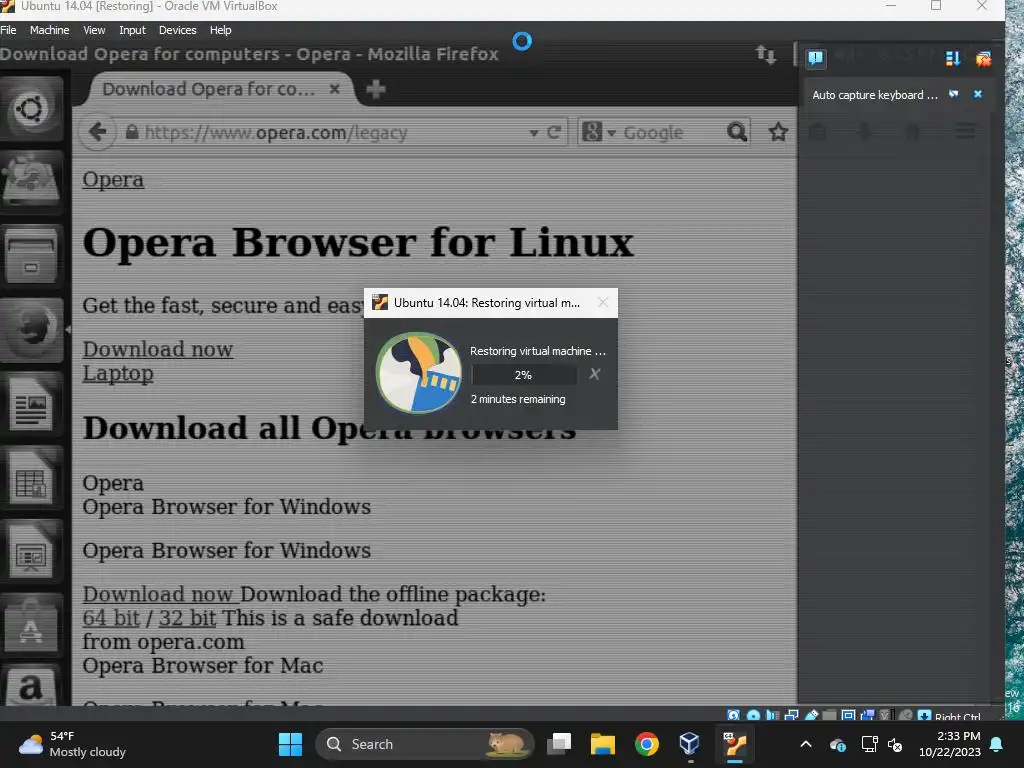Close the Download Opera Firefox tab
Viewport: 1024px width, 768px height.
pyautogui.click(x=334, y=89)
